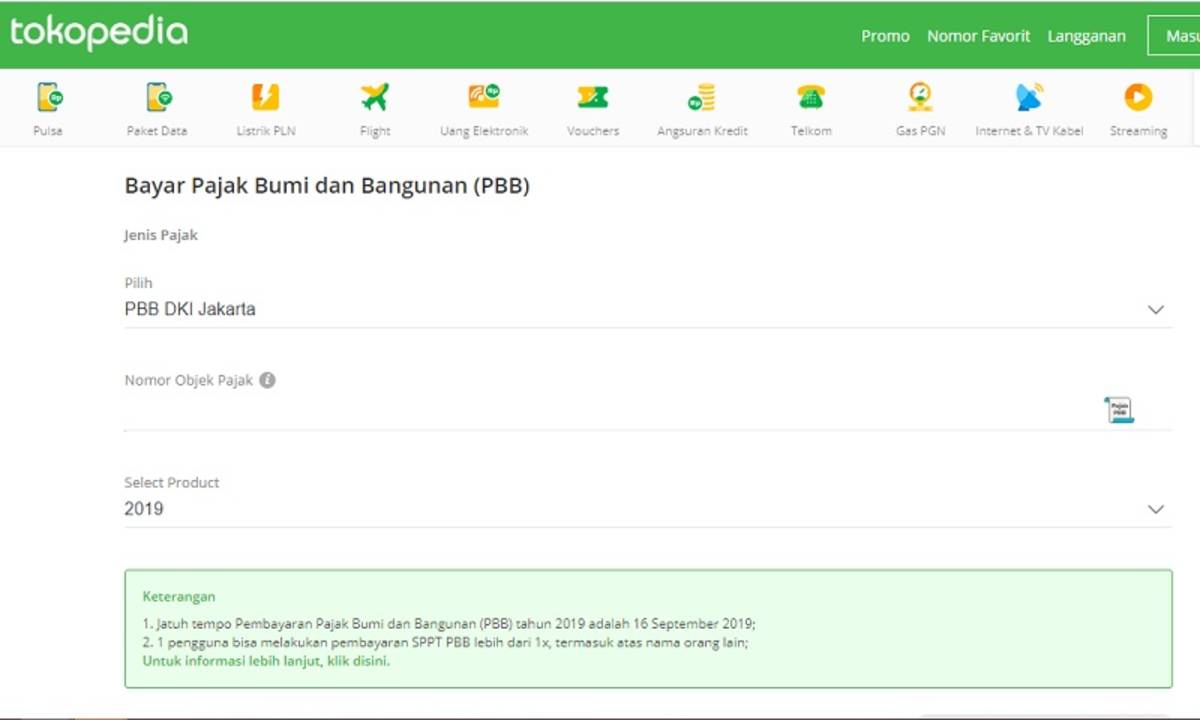The width and height of the screenshot is (1200, 720).
Task: Click the Nomor Objek Pajak info icon
Action: (267, 380)
